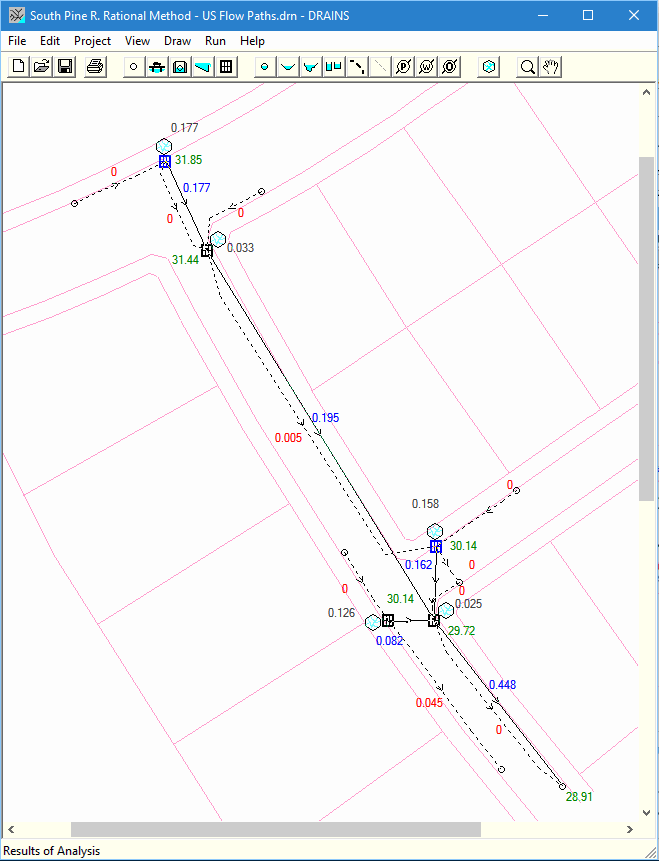Image resolution: width=659 pixels, height=861 pixels.
Task: Click the outlet level label 28.91
Action: click(x=579, y=797)
